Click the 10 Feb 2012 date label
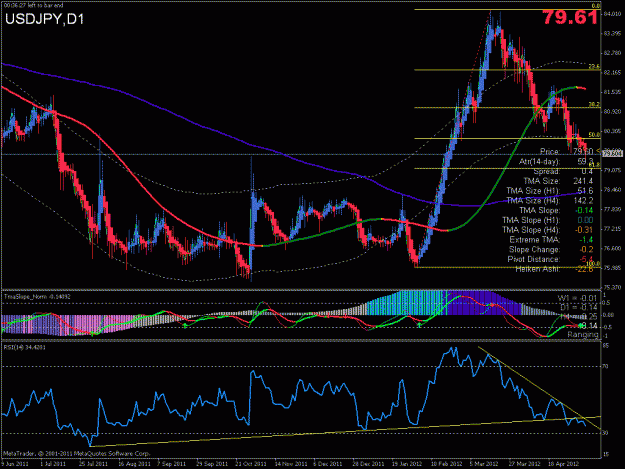The height and width of the screenshot is (469, 625). [x=446, y=464]
